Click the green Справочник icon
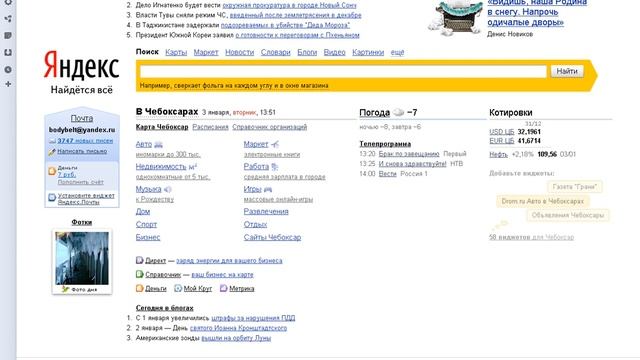Image resolution: width=640 pixels, height=360 pixels. click(140, 274)
